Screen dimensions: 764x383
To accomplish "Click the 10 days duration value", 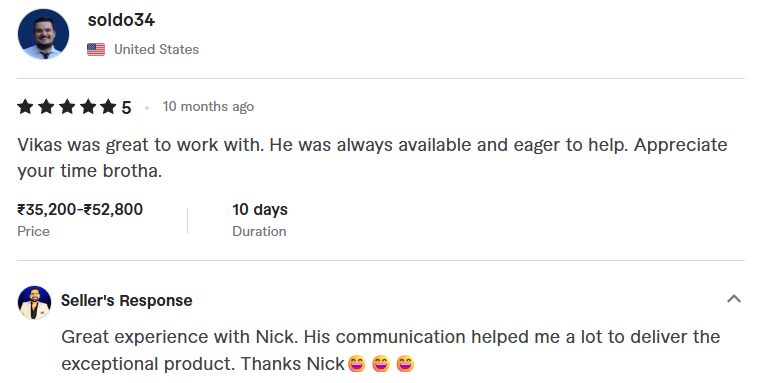I will point(260,210).
